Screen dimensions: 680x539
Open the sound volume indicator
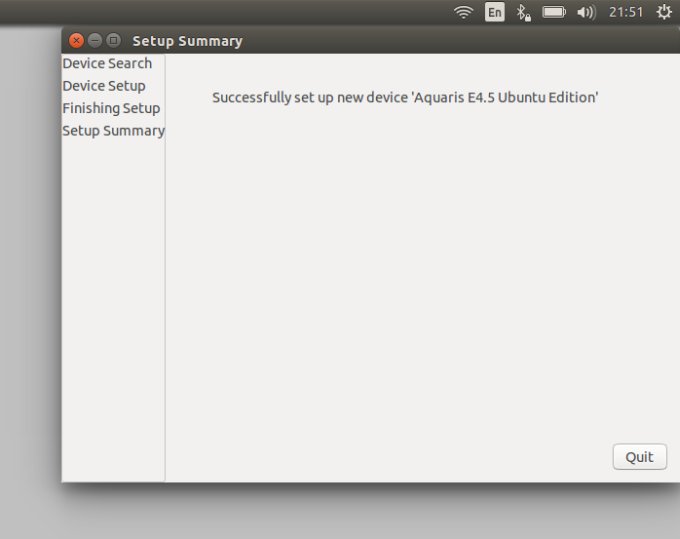(x=586, y=12)
